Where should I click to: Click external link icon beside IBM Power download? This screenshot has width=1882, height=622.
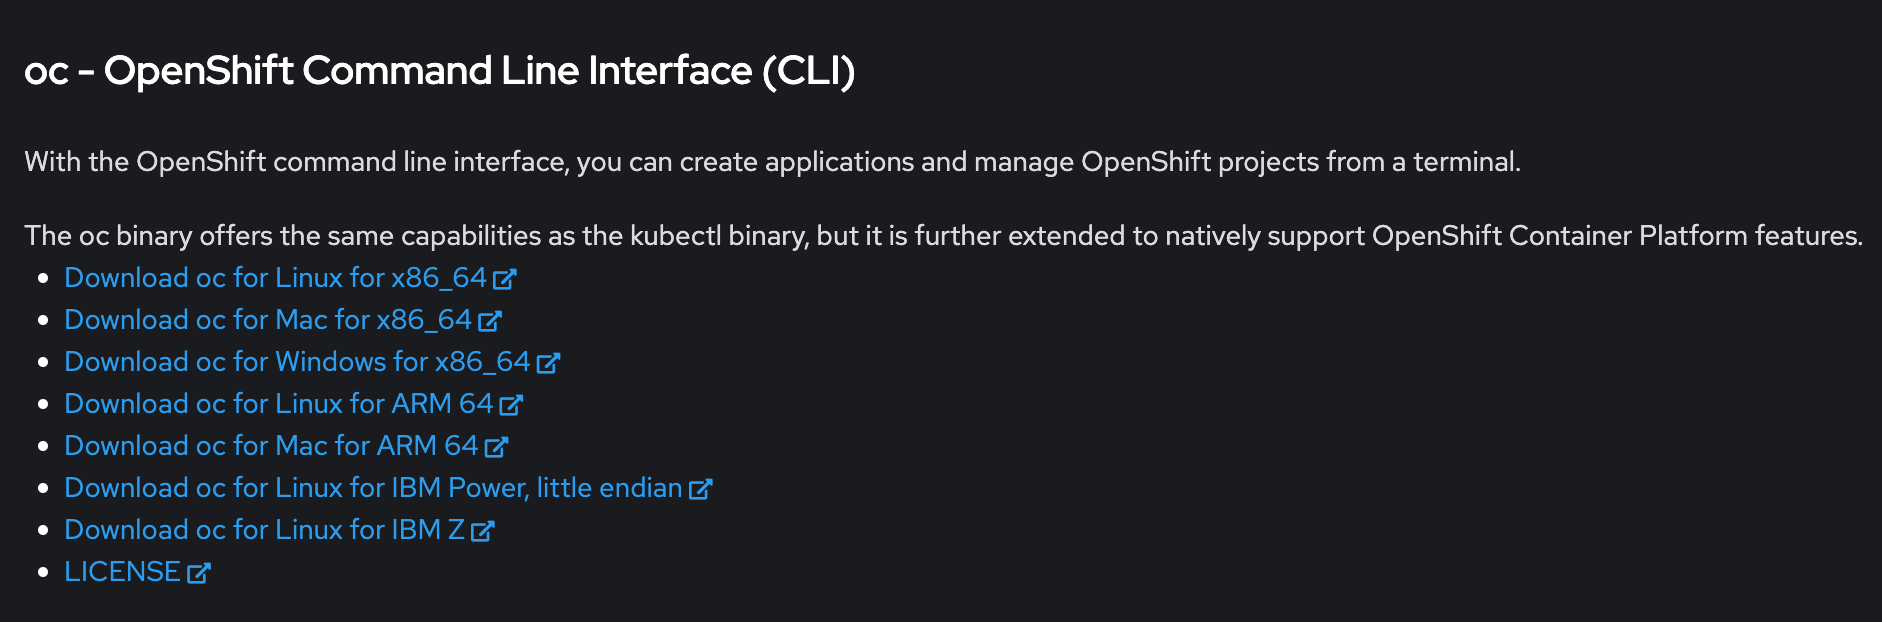coord(700,489)
